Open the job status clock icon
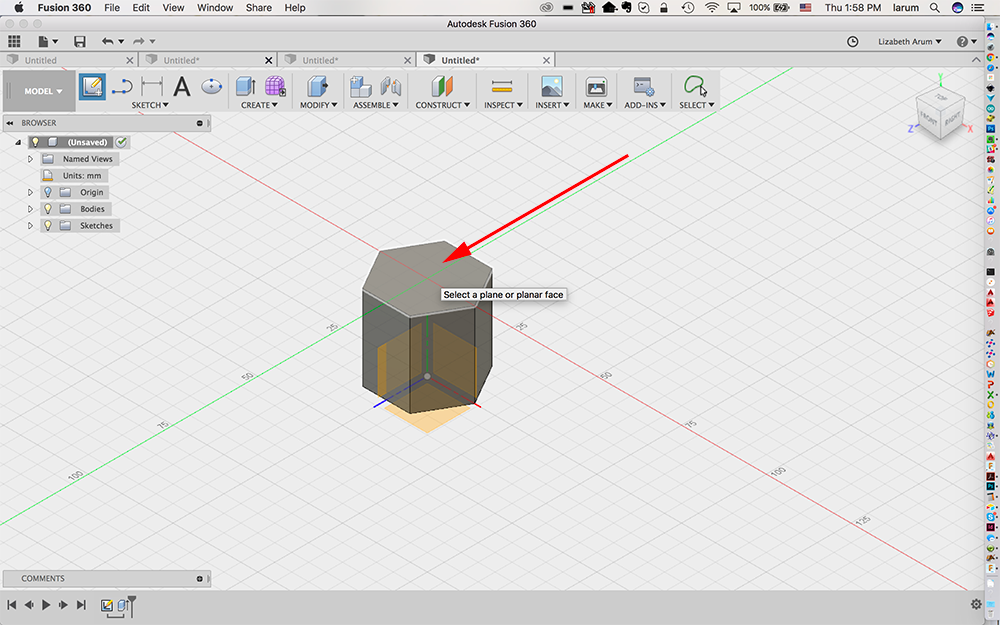Screen dimensions: 1000x625 click(853, 41)
